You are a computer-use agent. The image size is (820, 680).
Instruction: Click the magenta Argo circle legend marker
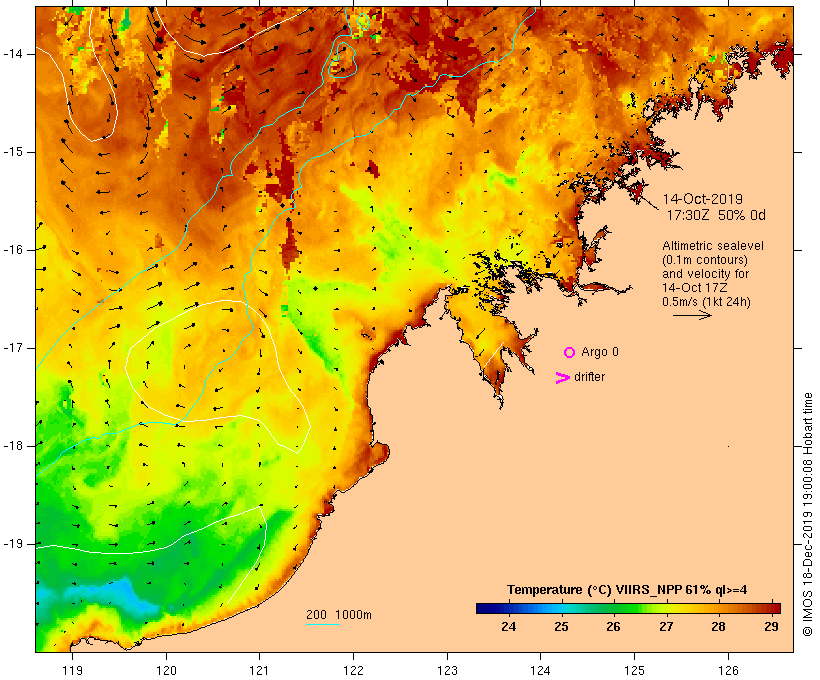(570, 353)
